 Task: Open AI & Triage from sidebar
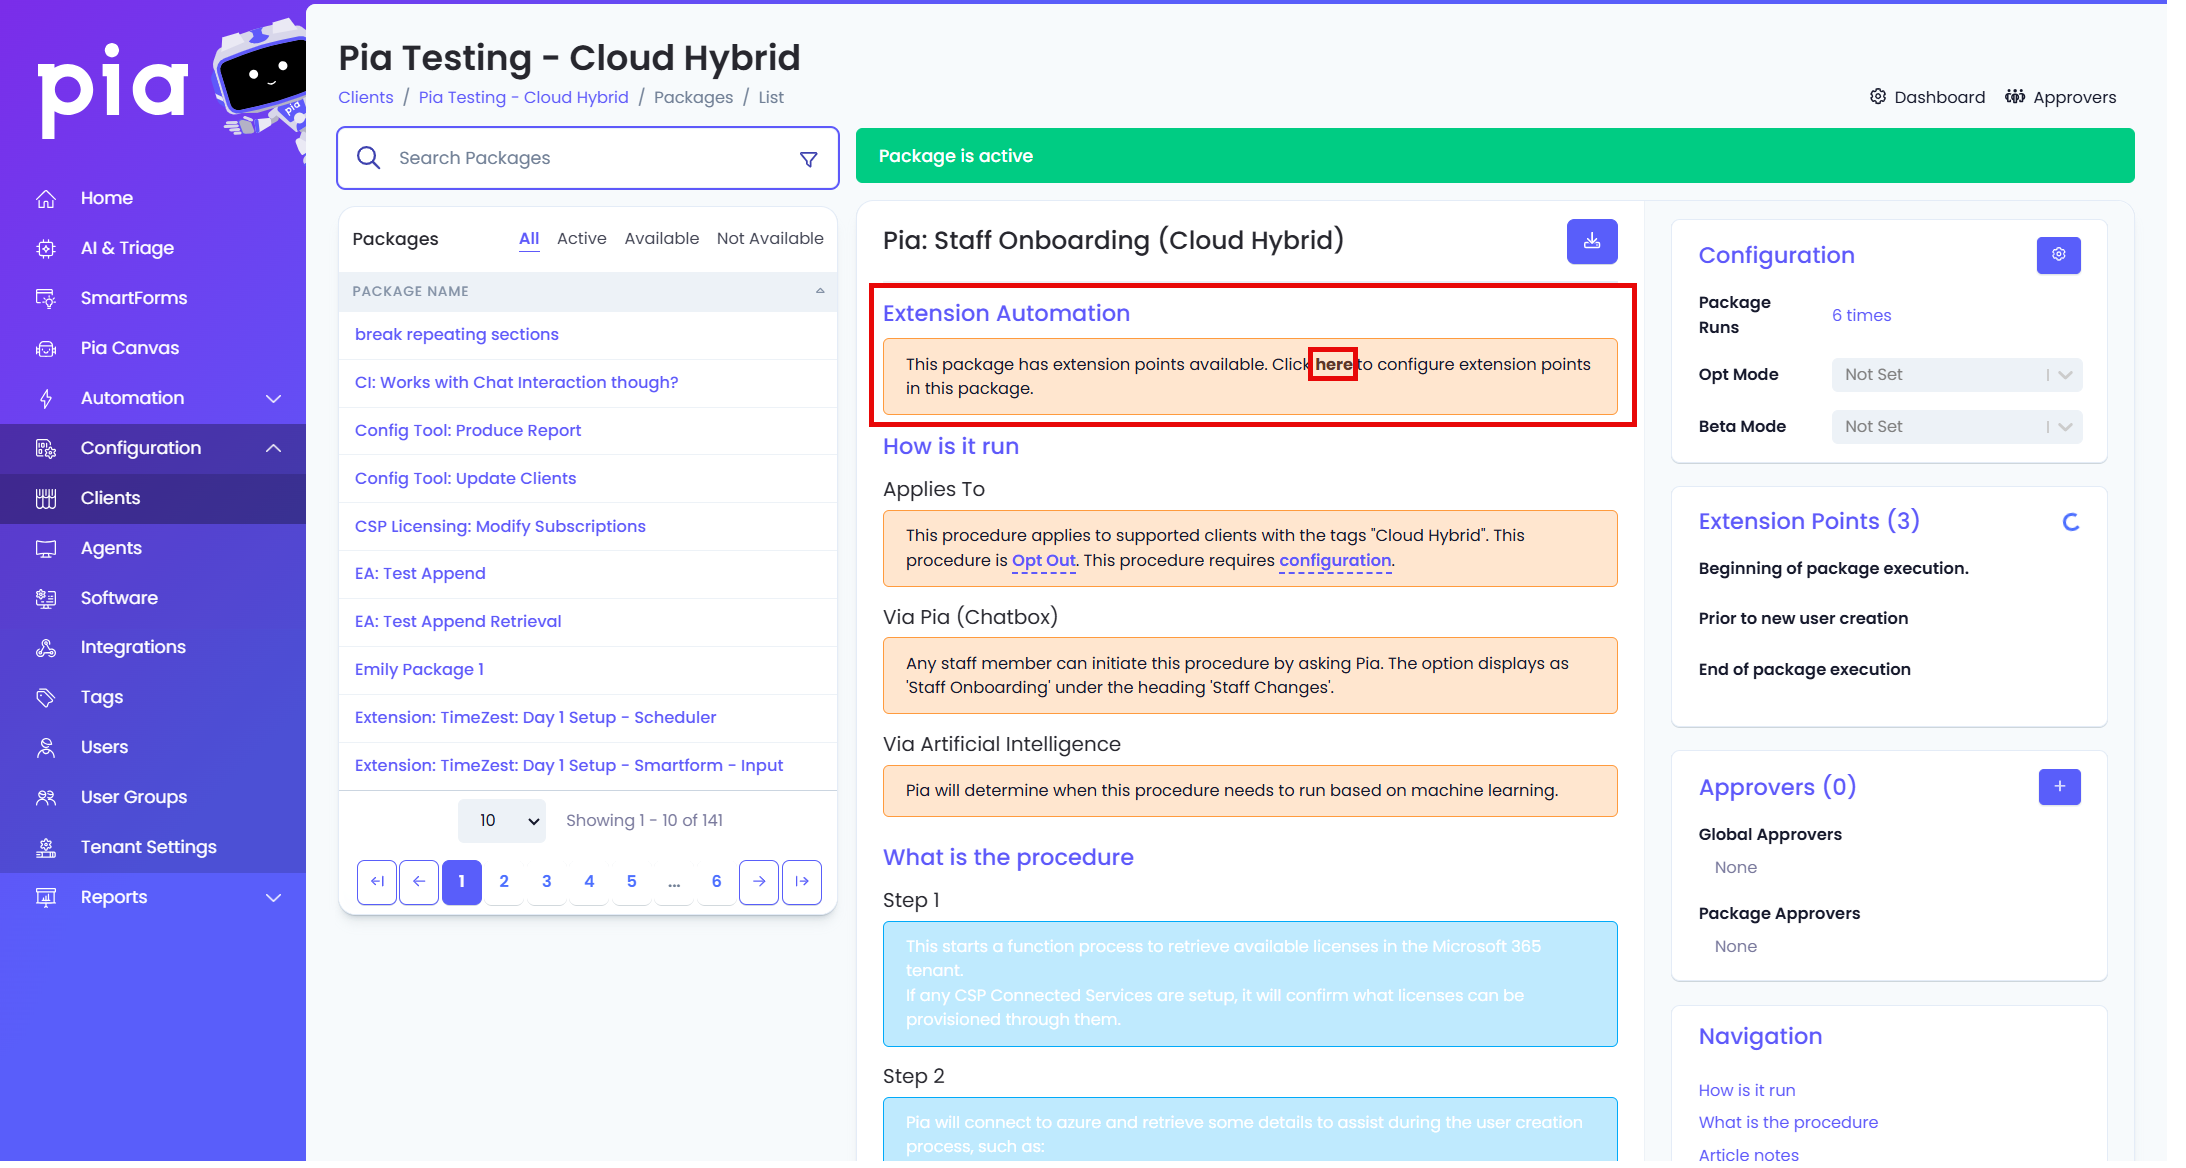tap(127, 248)
